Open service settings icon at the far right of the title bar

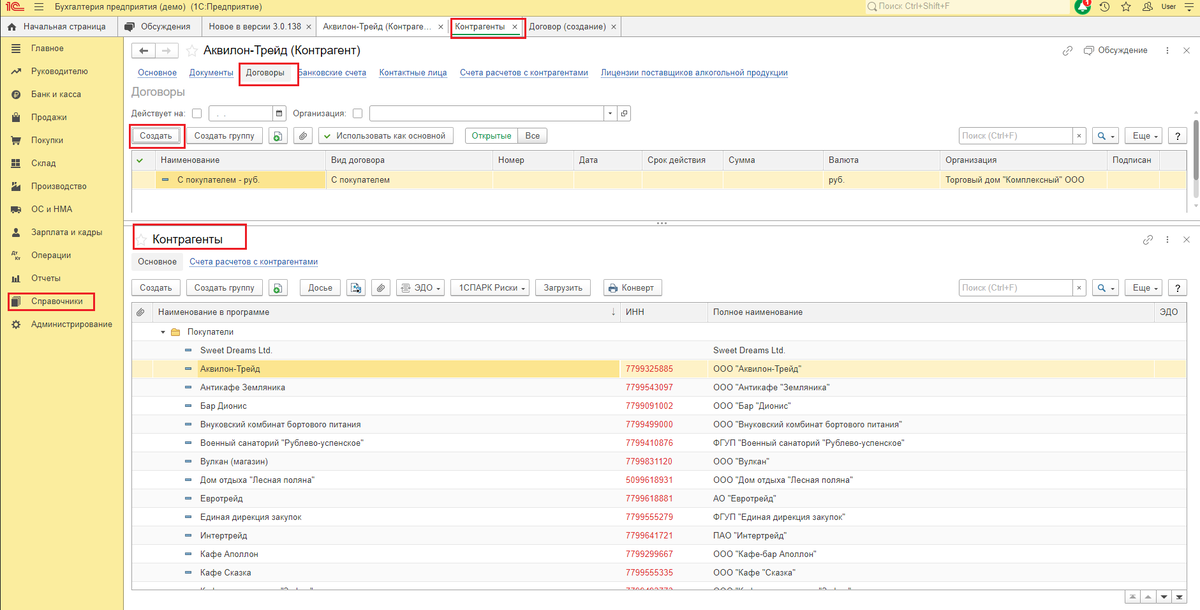click(1189, 7)
